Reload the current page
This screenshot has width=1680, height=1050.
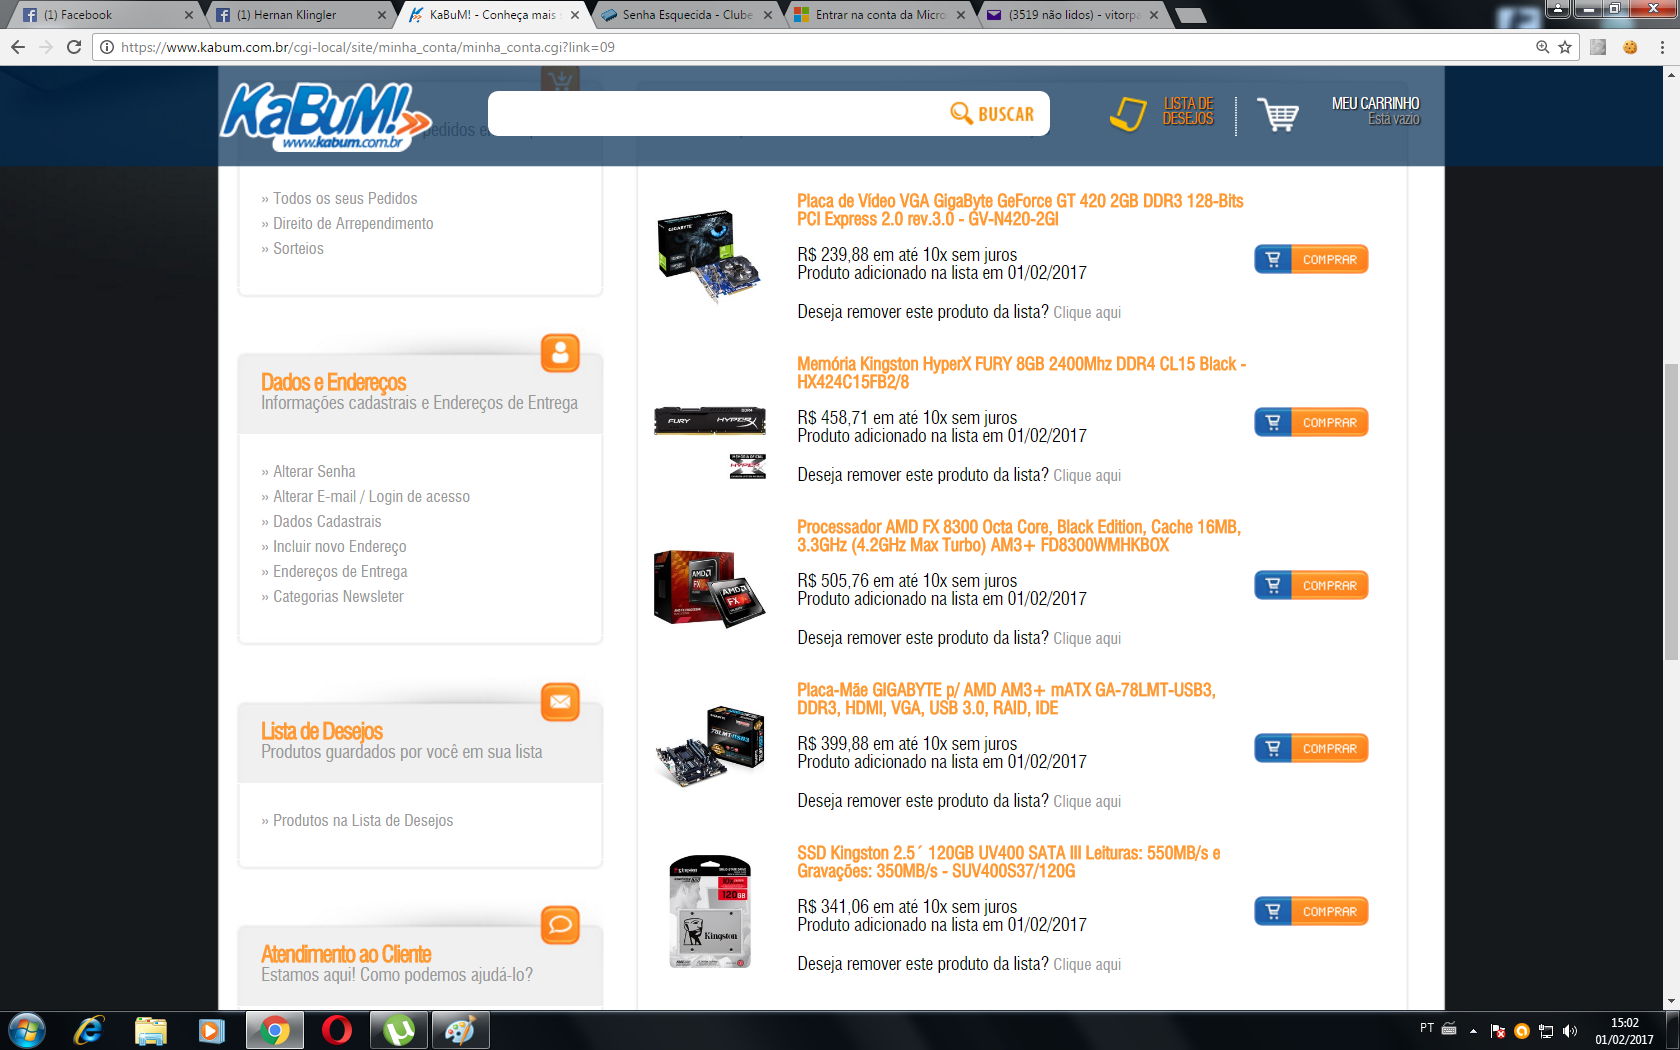74,47
